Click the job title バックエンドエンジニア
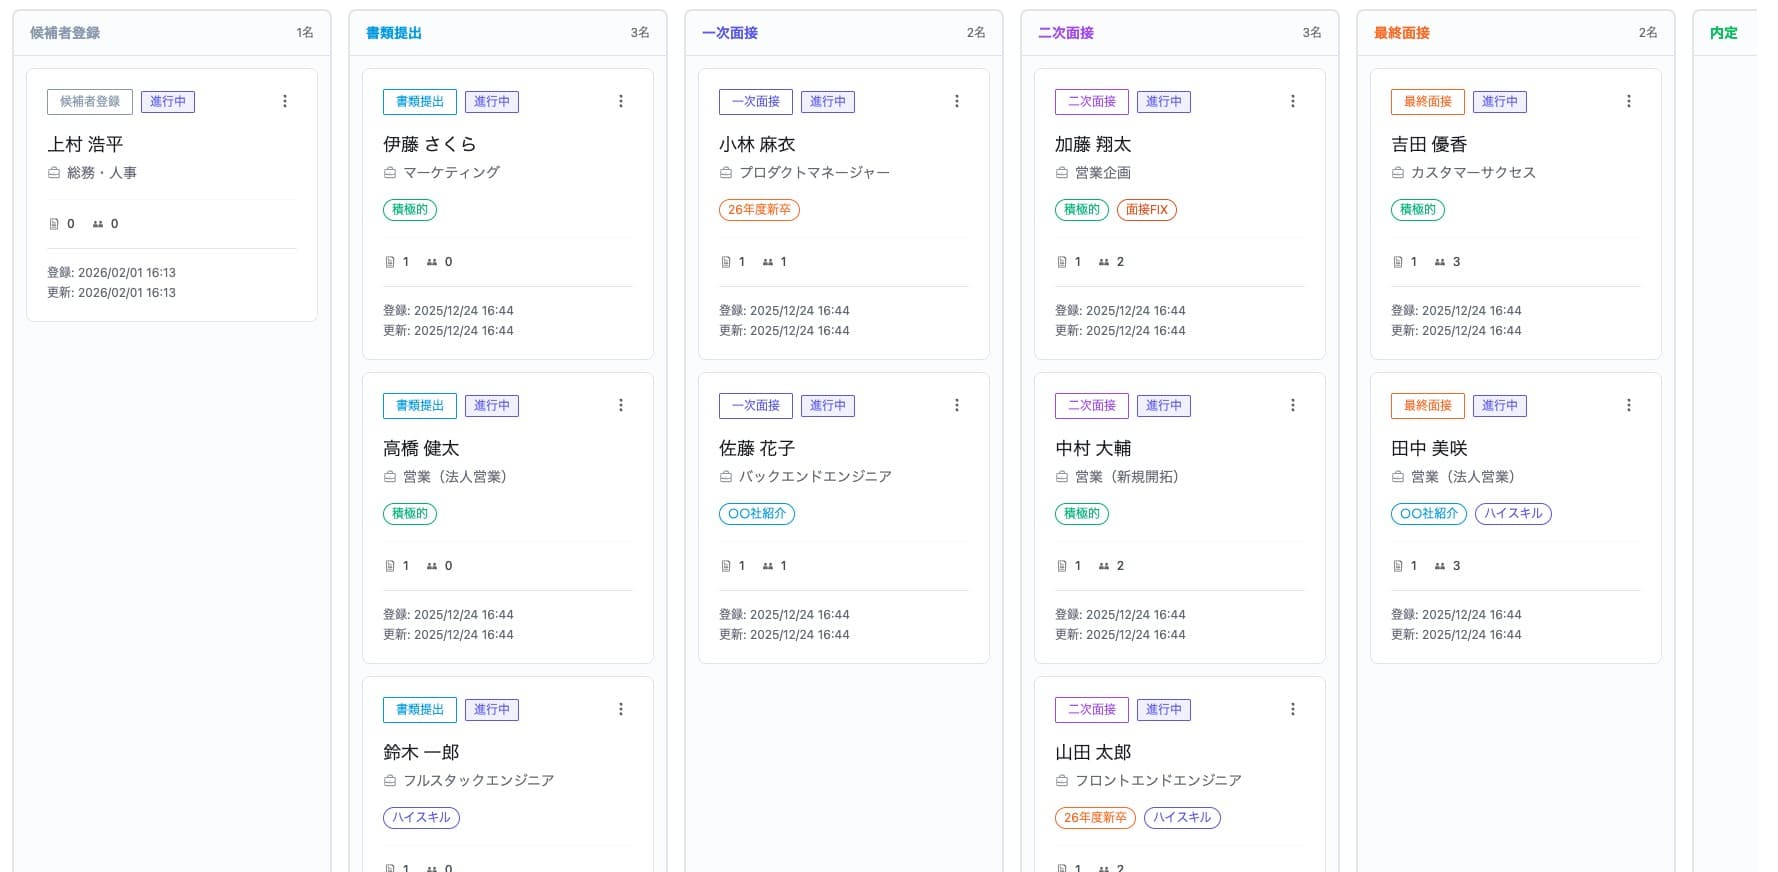This screenshot has width=1778, height=872. [x=815, y=477]
